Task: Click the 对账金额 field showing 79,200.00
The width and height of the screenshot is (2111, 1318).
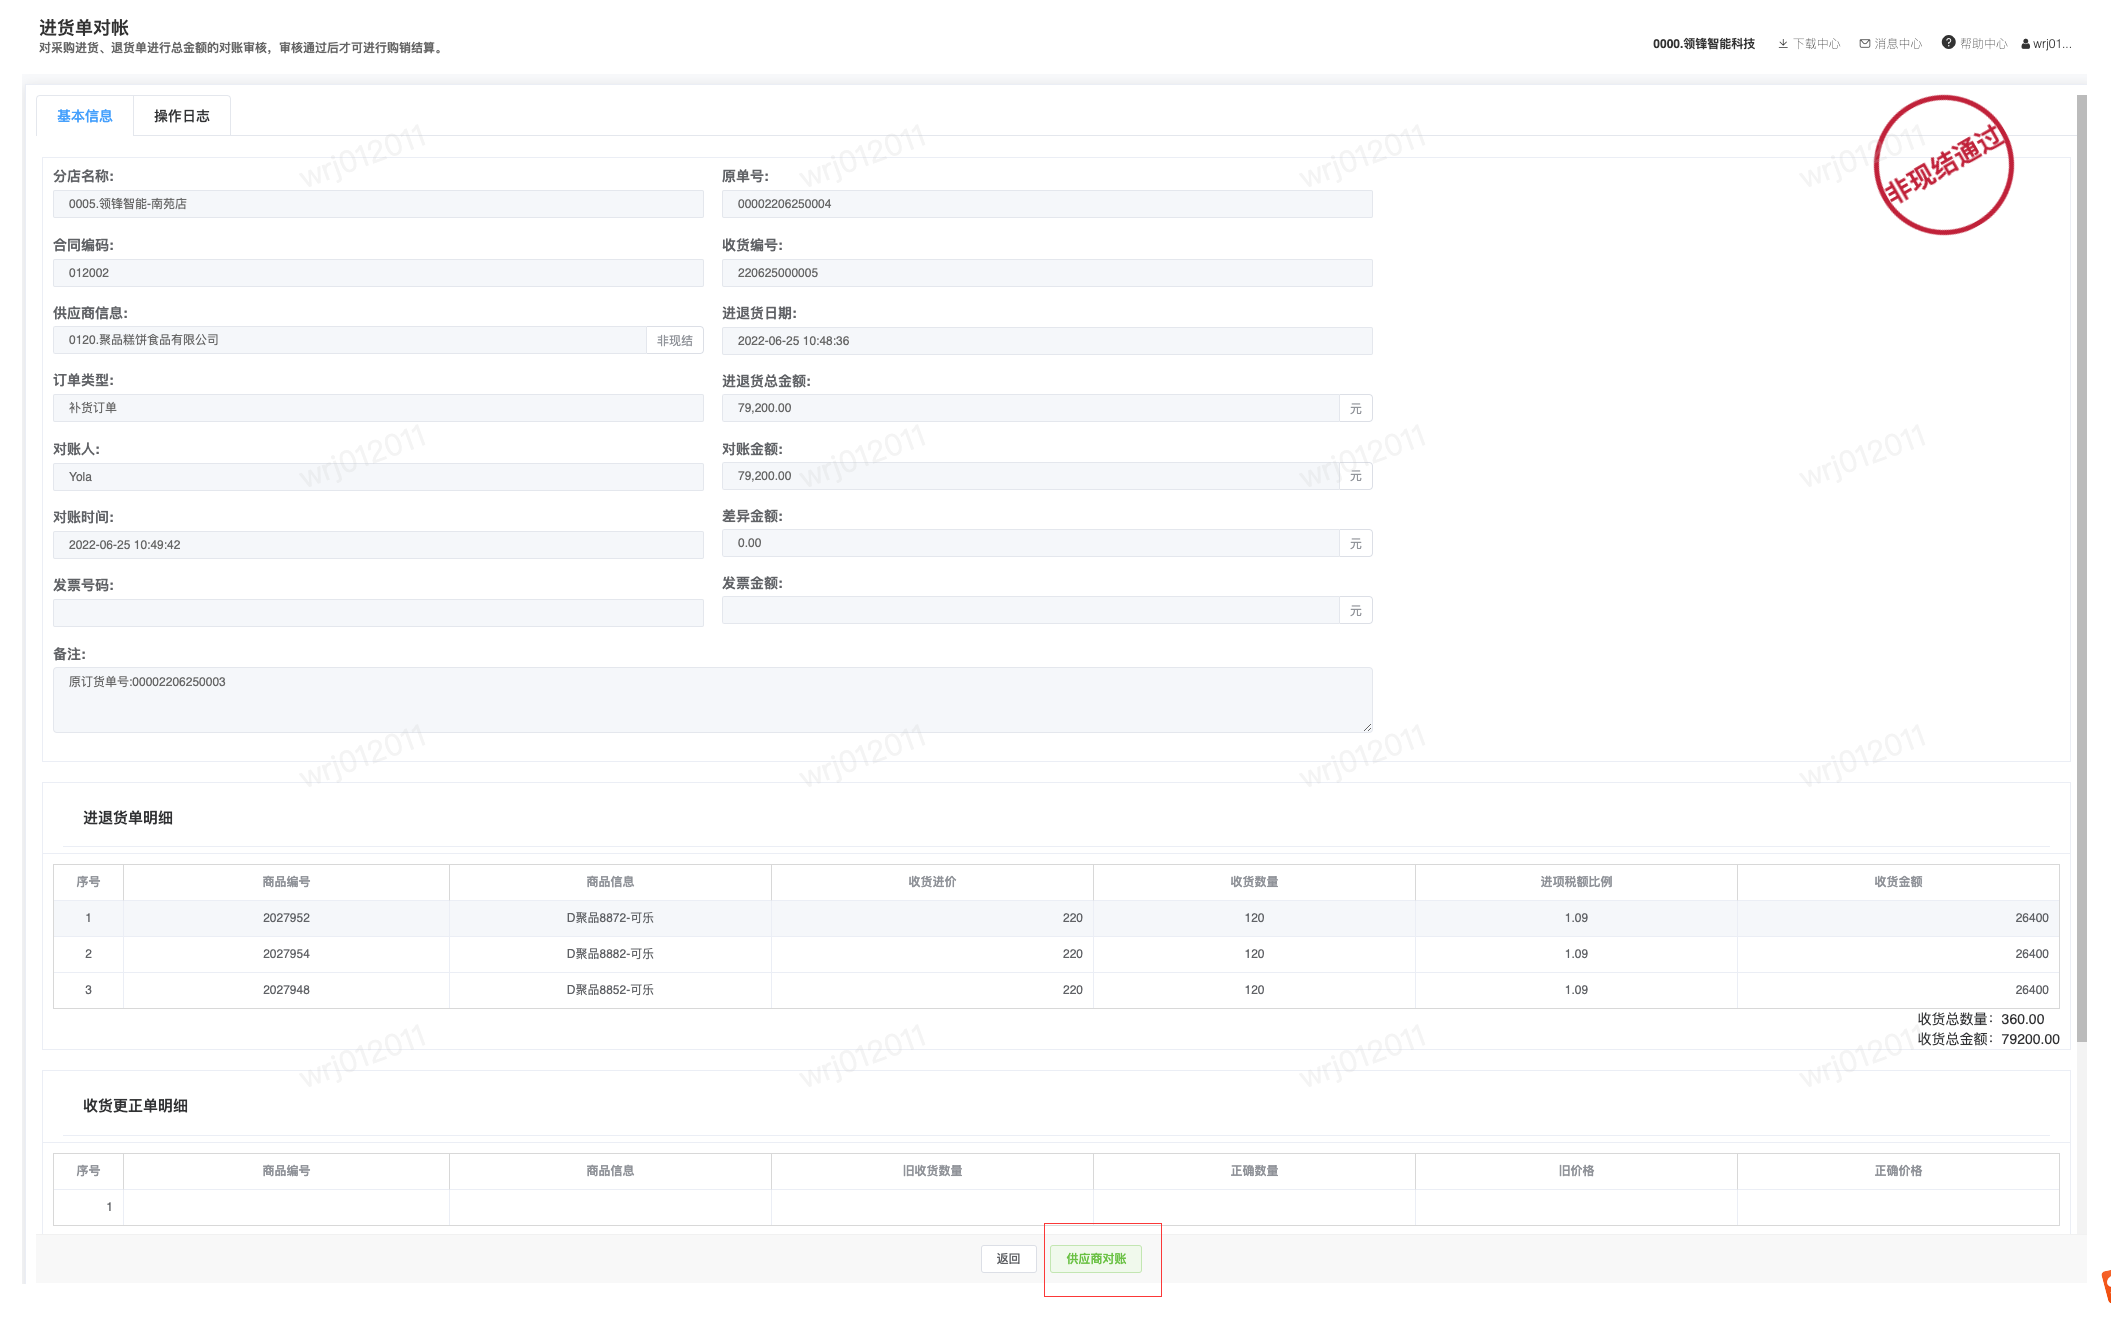Action: pos(1030,476)
